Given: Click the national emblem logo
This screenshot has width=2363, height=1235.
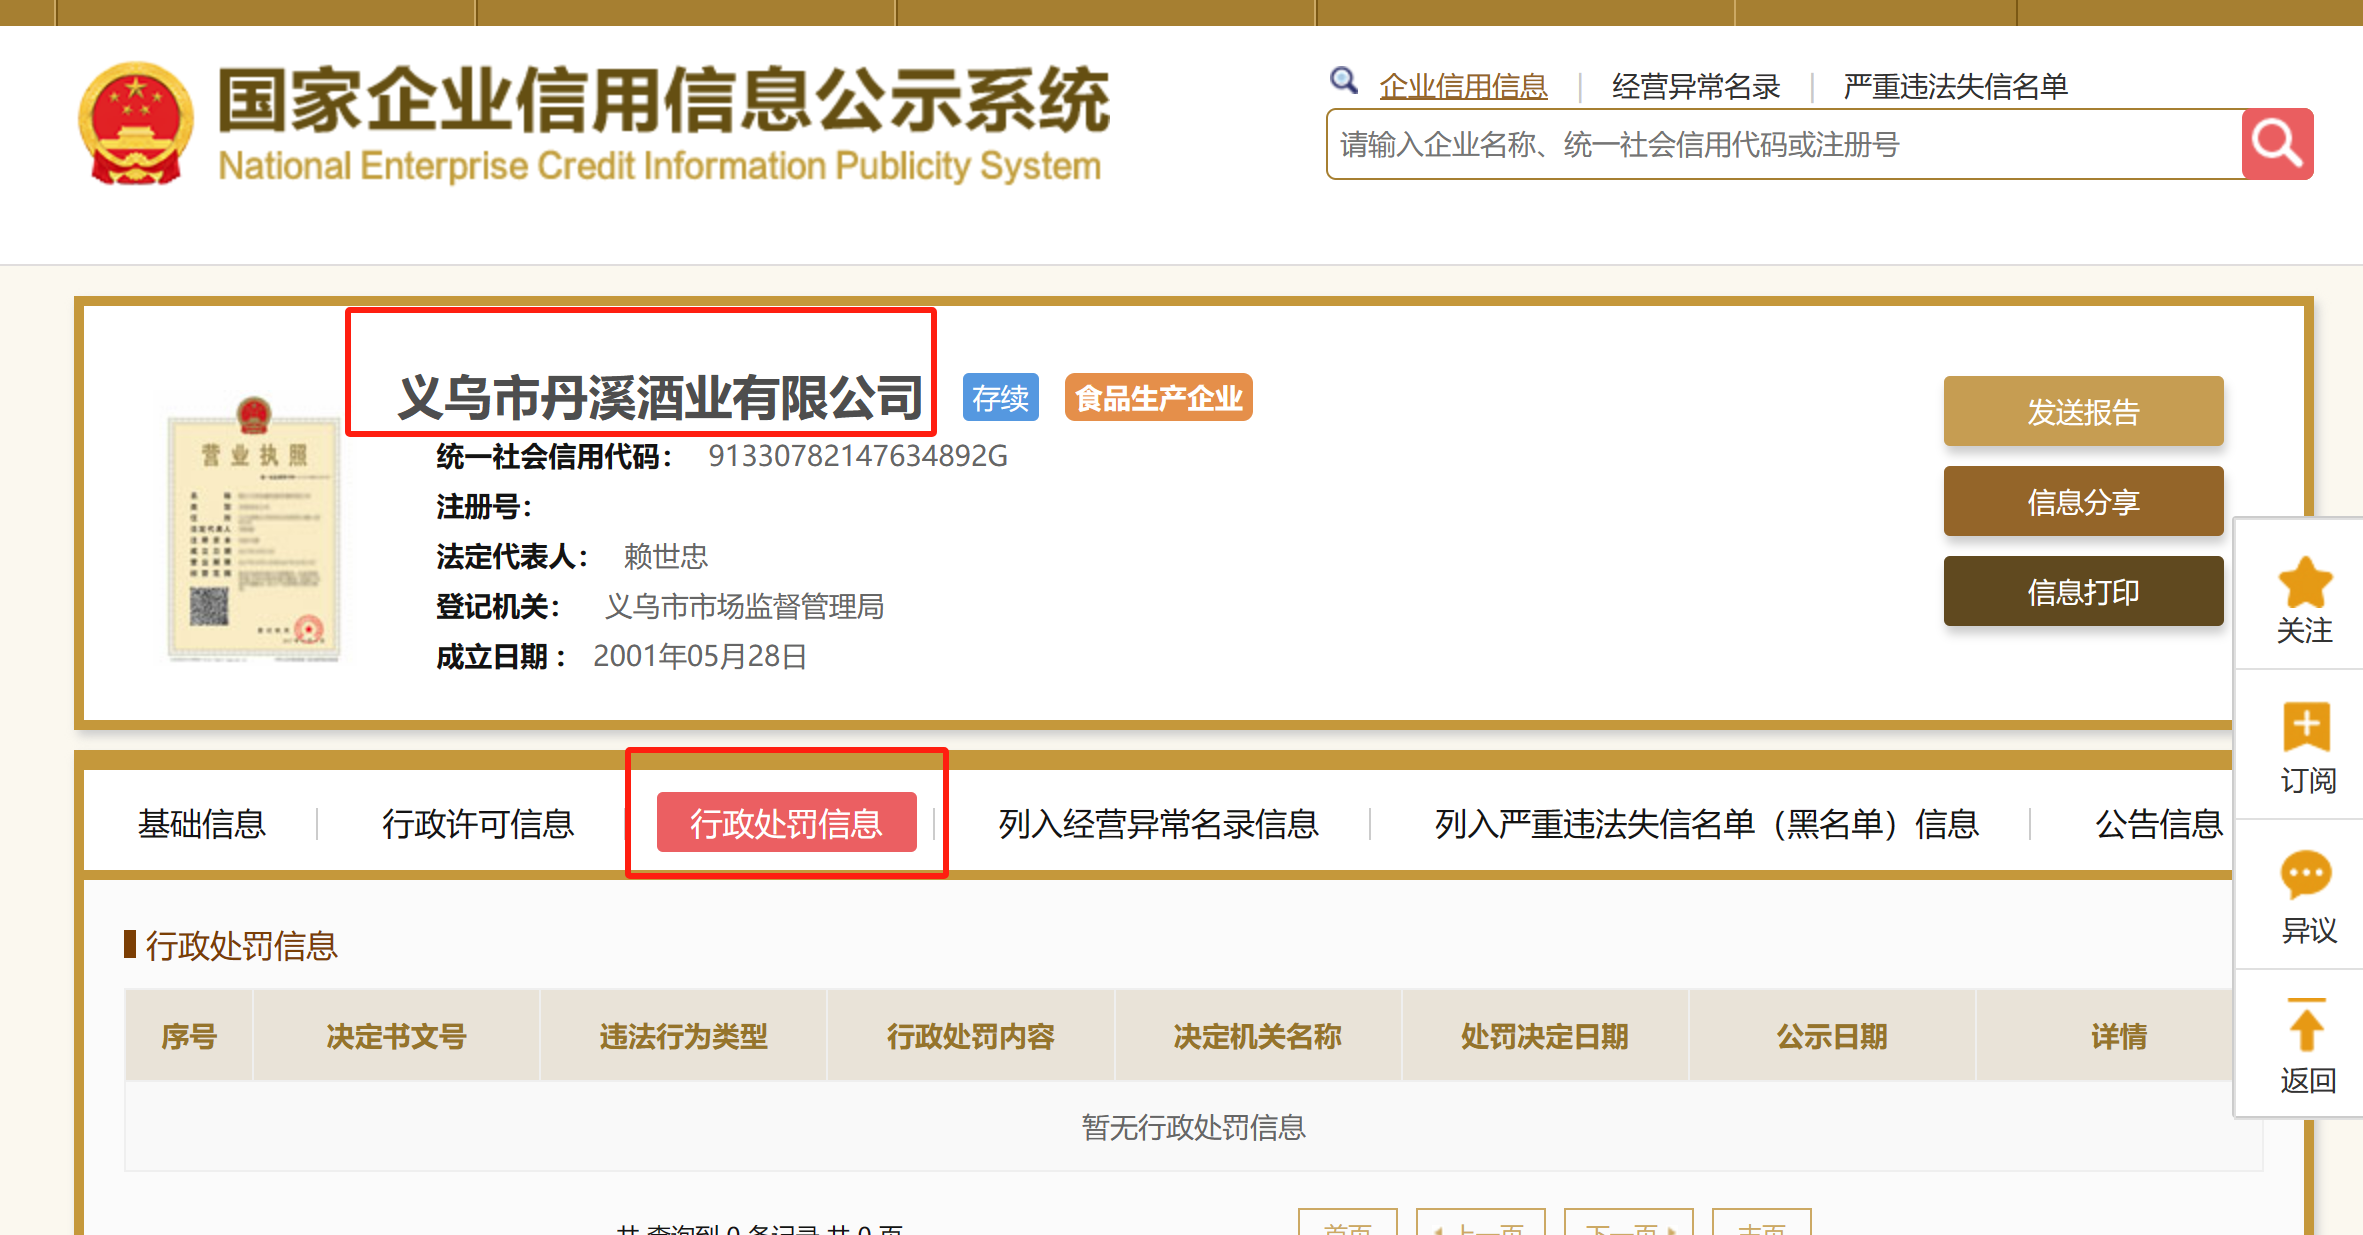Looking at the screenshot, I should click(x=136, y=124).
